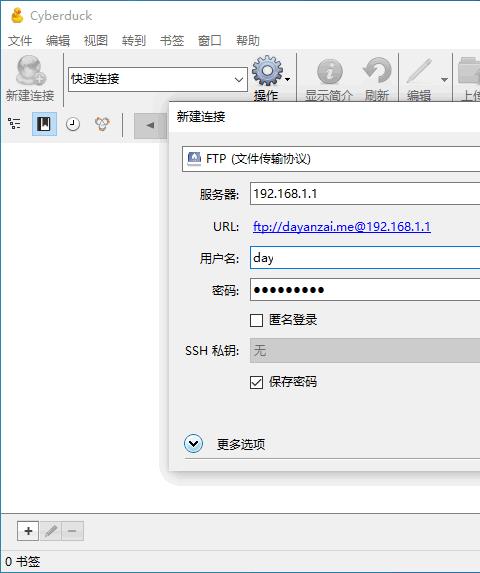The height and width of the screenshot is (573, 480).
Task: Edit bookmark using bottom pencil button
Action: [51, 531]
